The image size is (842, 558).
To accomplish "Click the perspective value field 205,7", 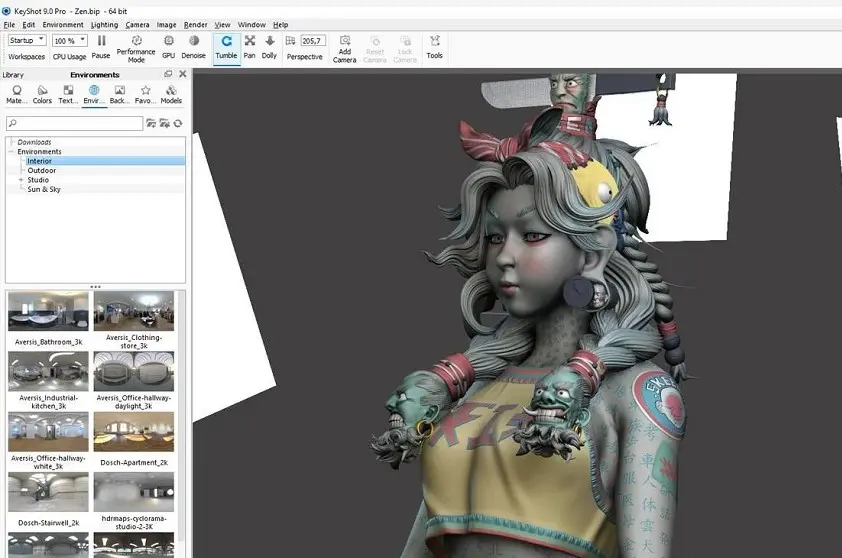I will (313, 41).
